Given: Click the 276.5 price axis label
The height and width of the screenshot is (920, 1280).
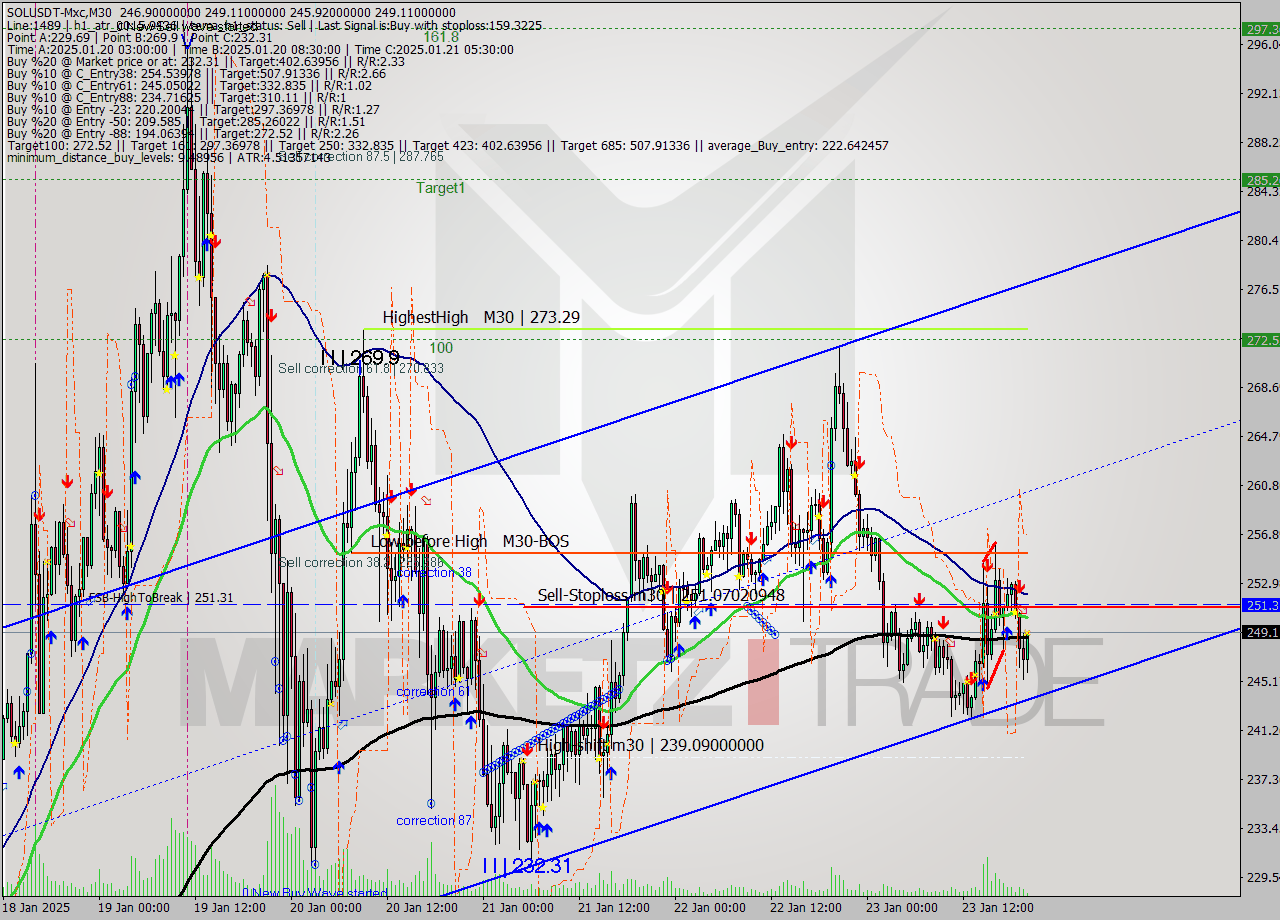Looking at the screenshot, I should (1263, 289).
